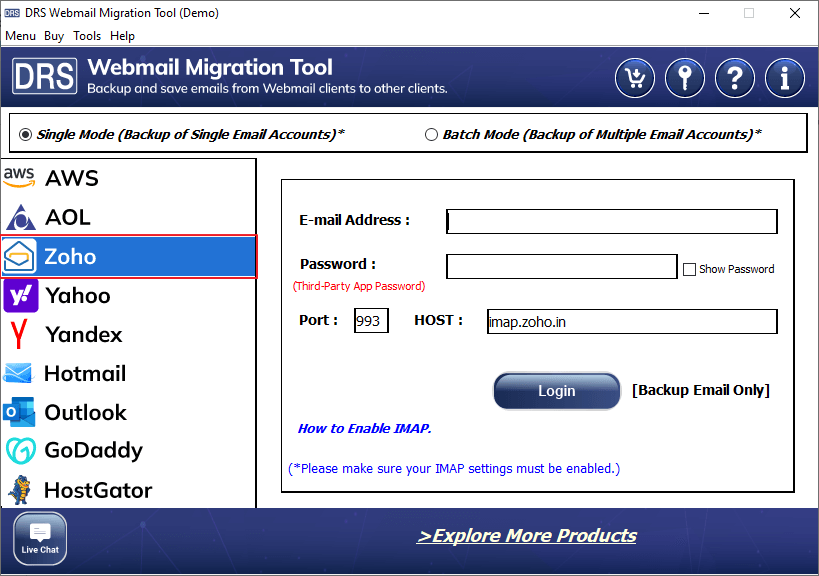This screenshot has width=819, height=576.
Task: Click the Backup Email Only label
Action: pos(701,390)
